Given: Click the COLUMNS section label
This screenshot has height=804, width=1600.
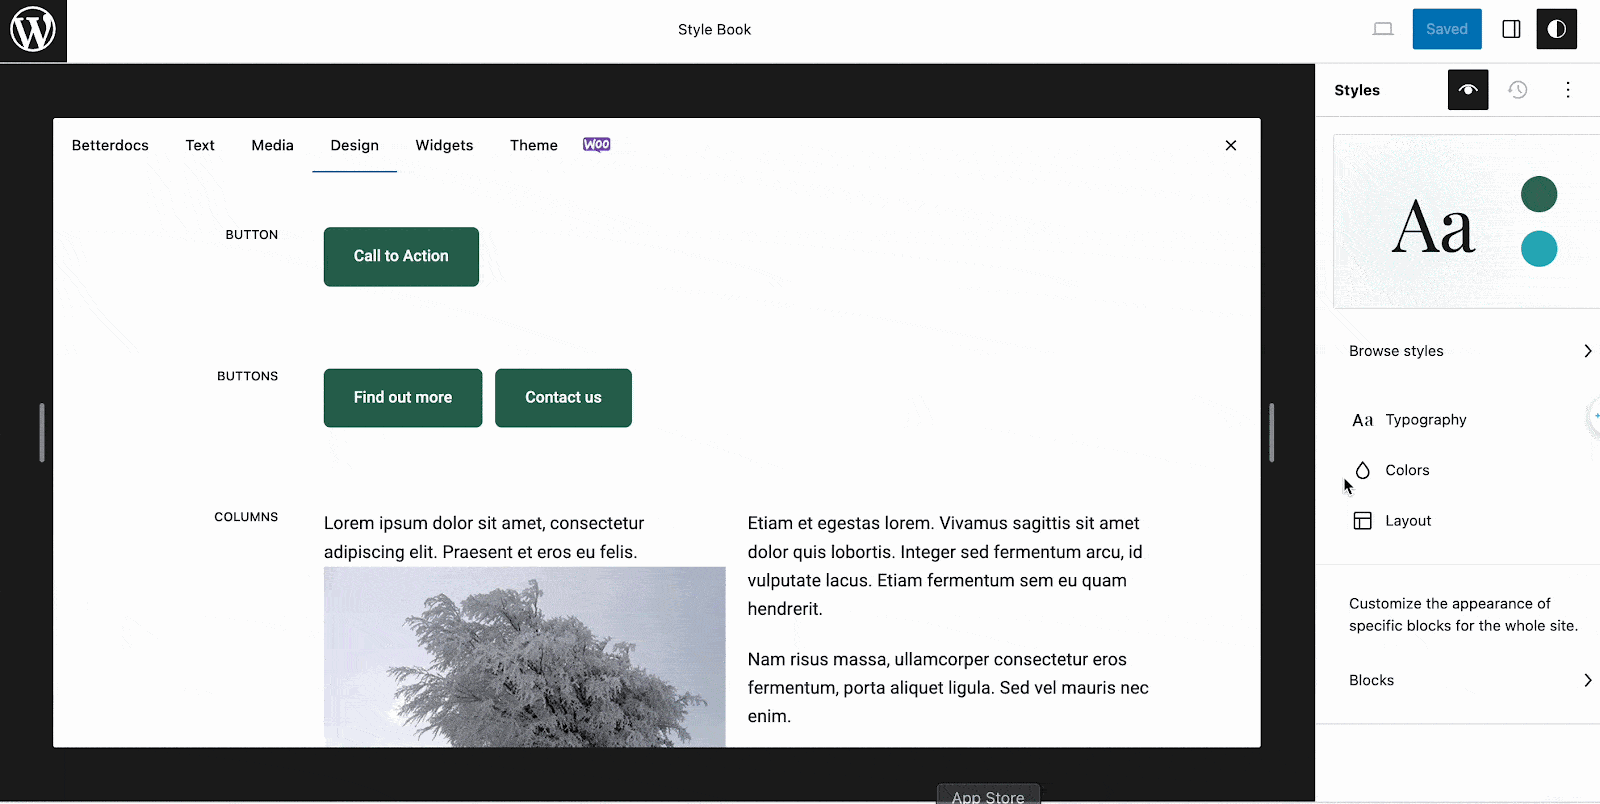Looking at the screenshot, I should point(246,517).
